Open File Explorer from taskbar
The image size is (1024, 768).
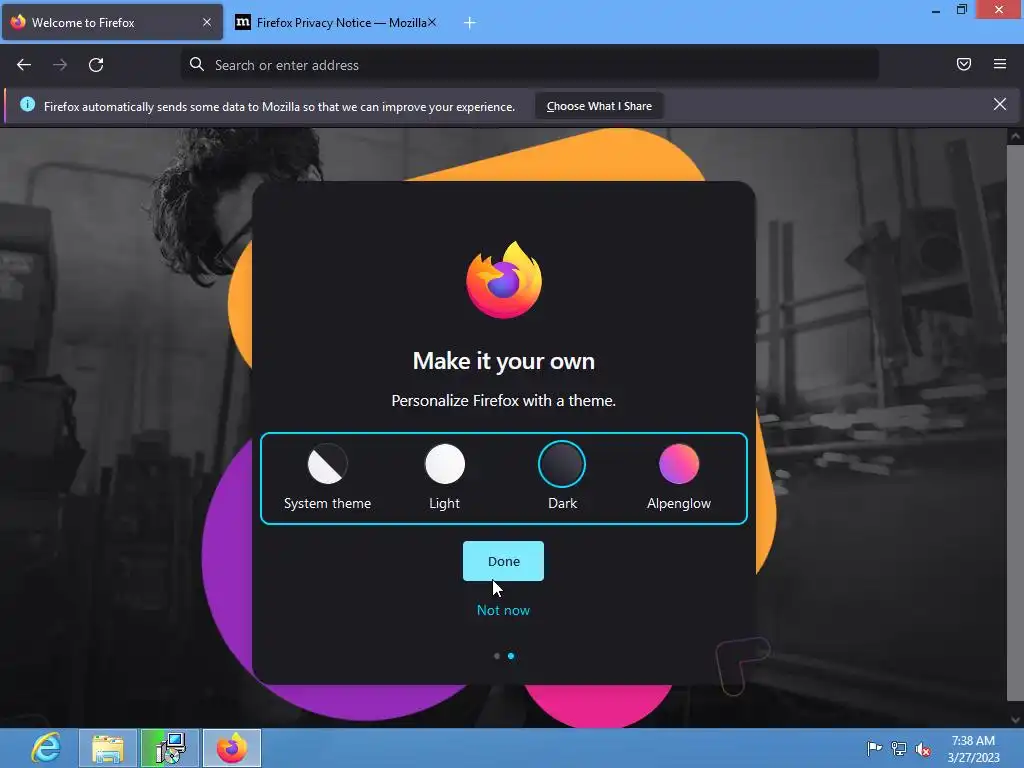tap(108, 748)
